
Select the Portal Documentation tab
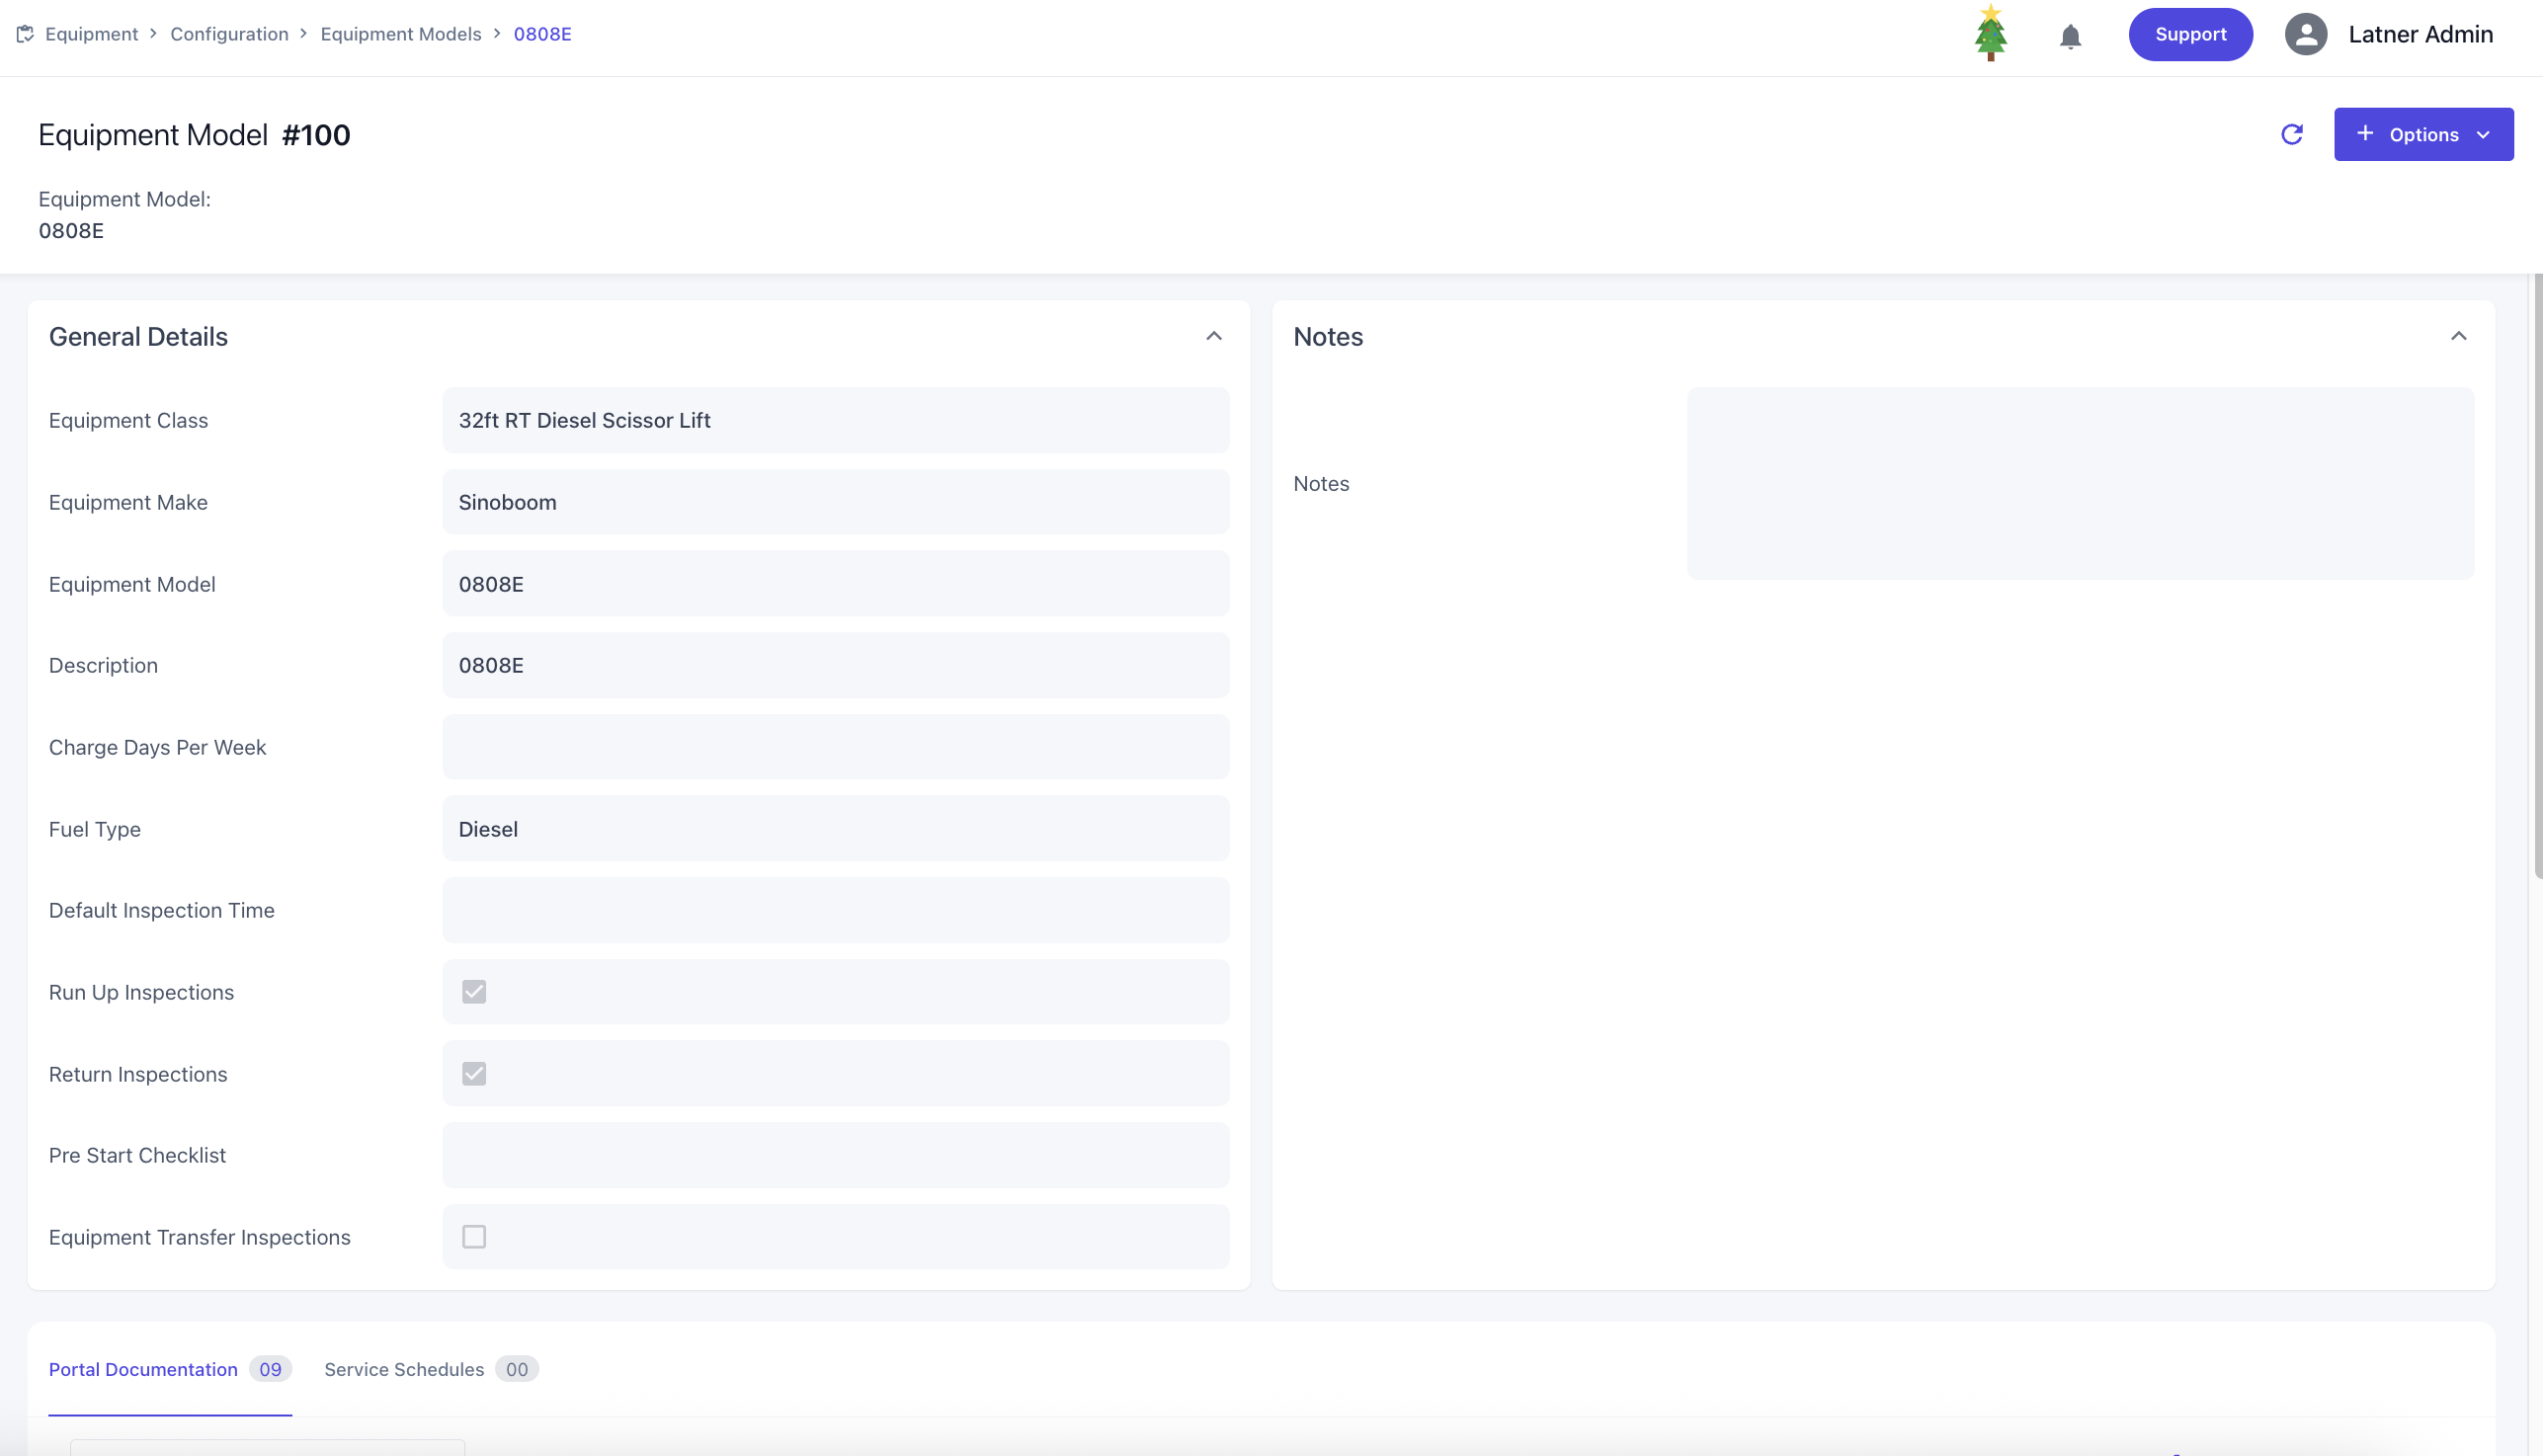(x=143, y=1369)
